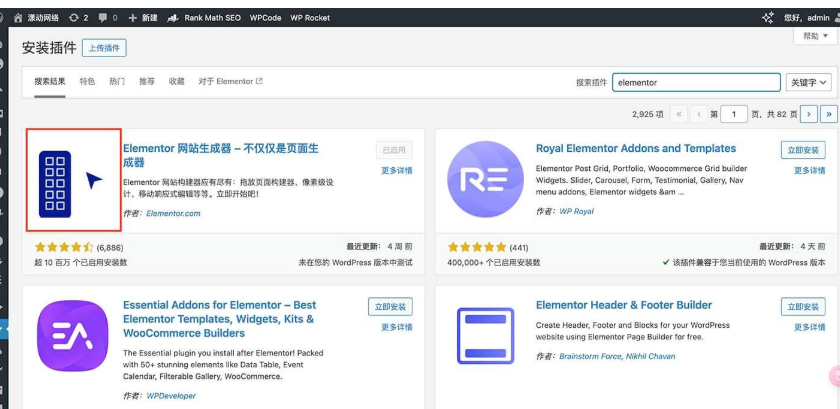
Task: Click the 已启用 button on Elementor
Action: coord(394,150)
